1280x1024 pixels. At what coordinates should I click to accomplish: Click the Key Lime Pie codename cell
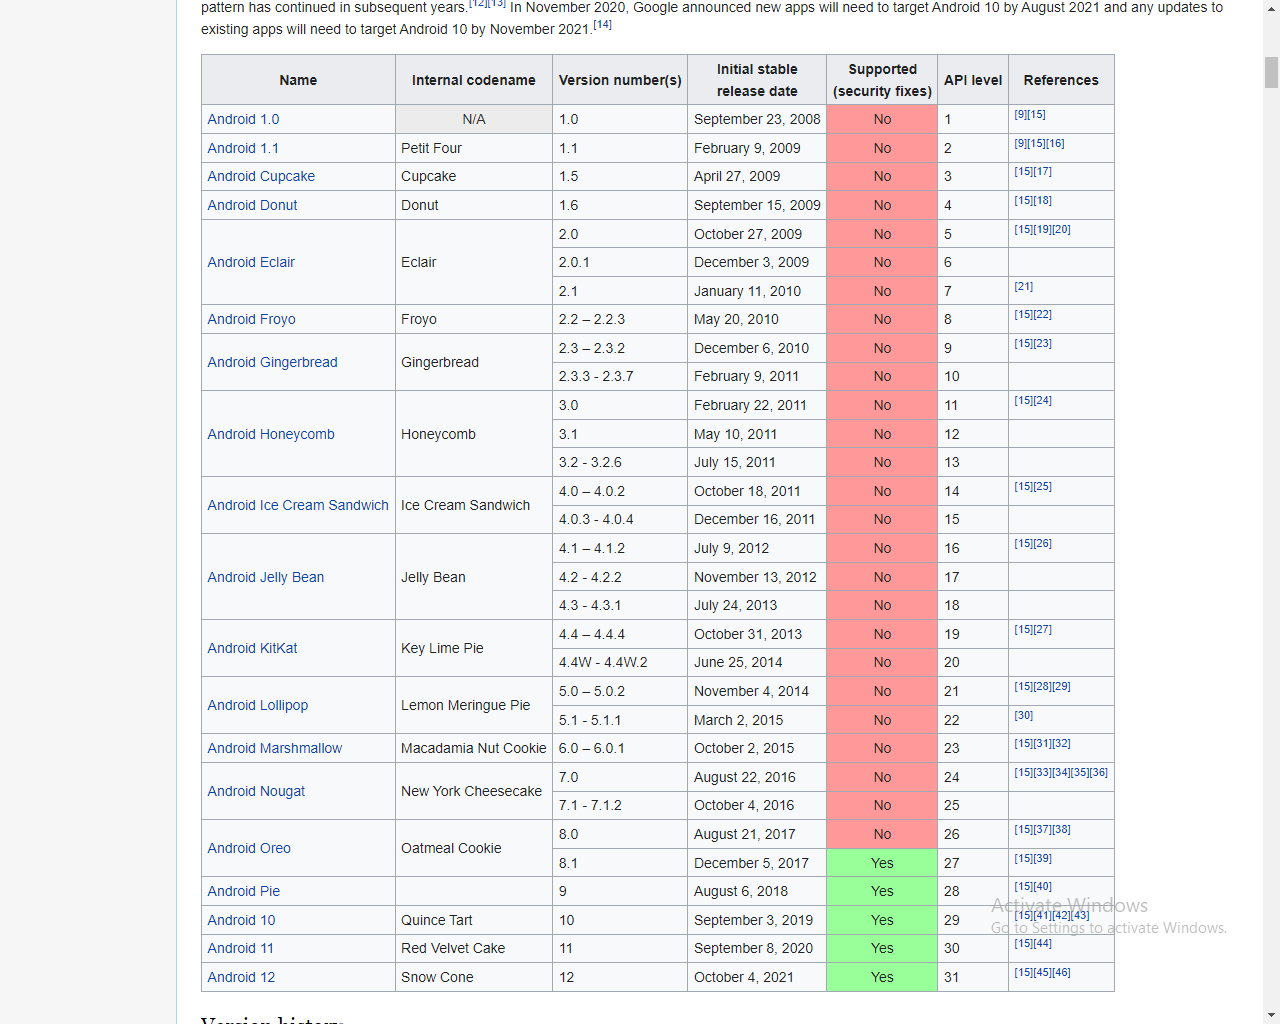[474, 648]
